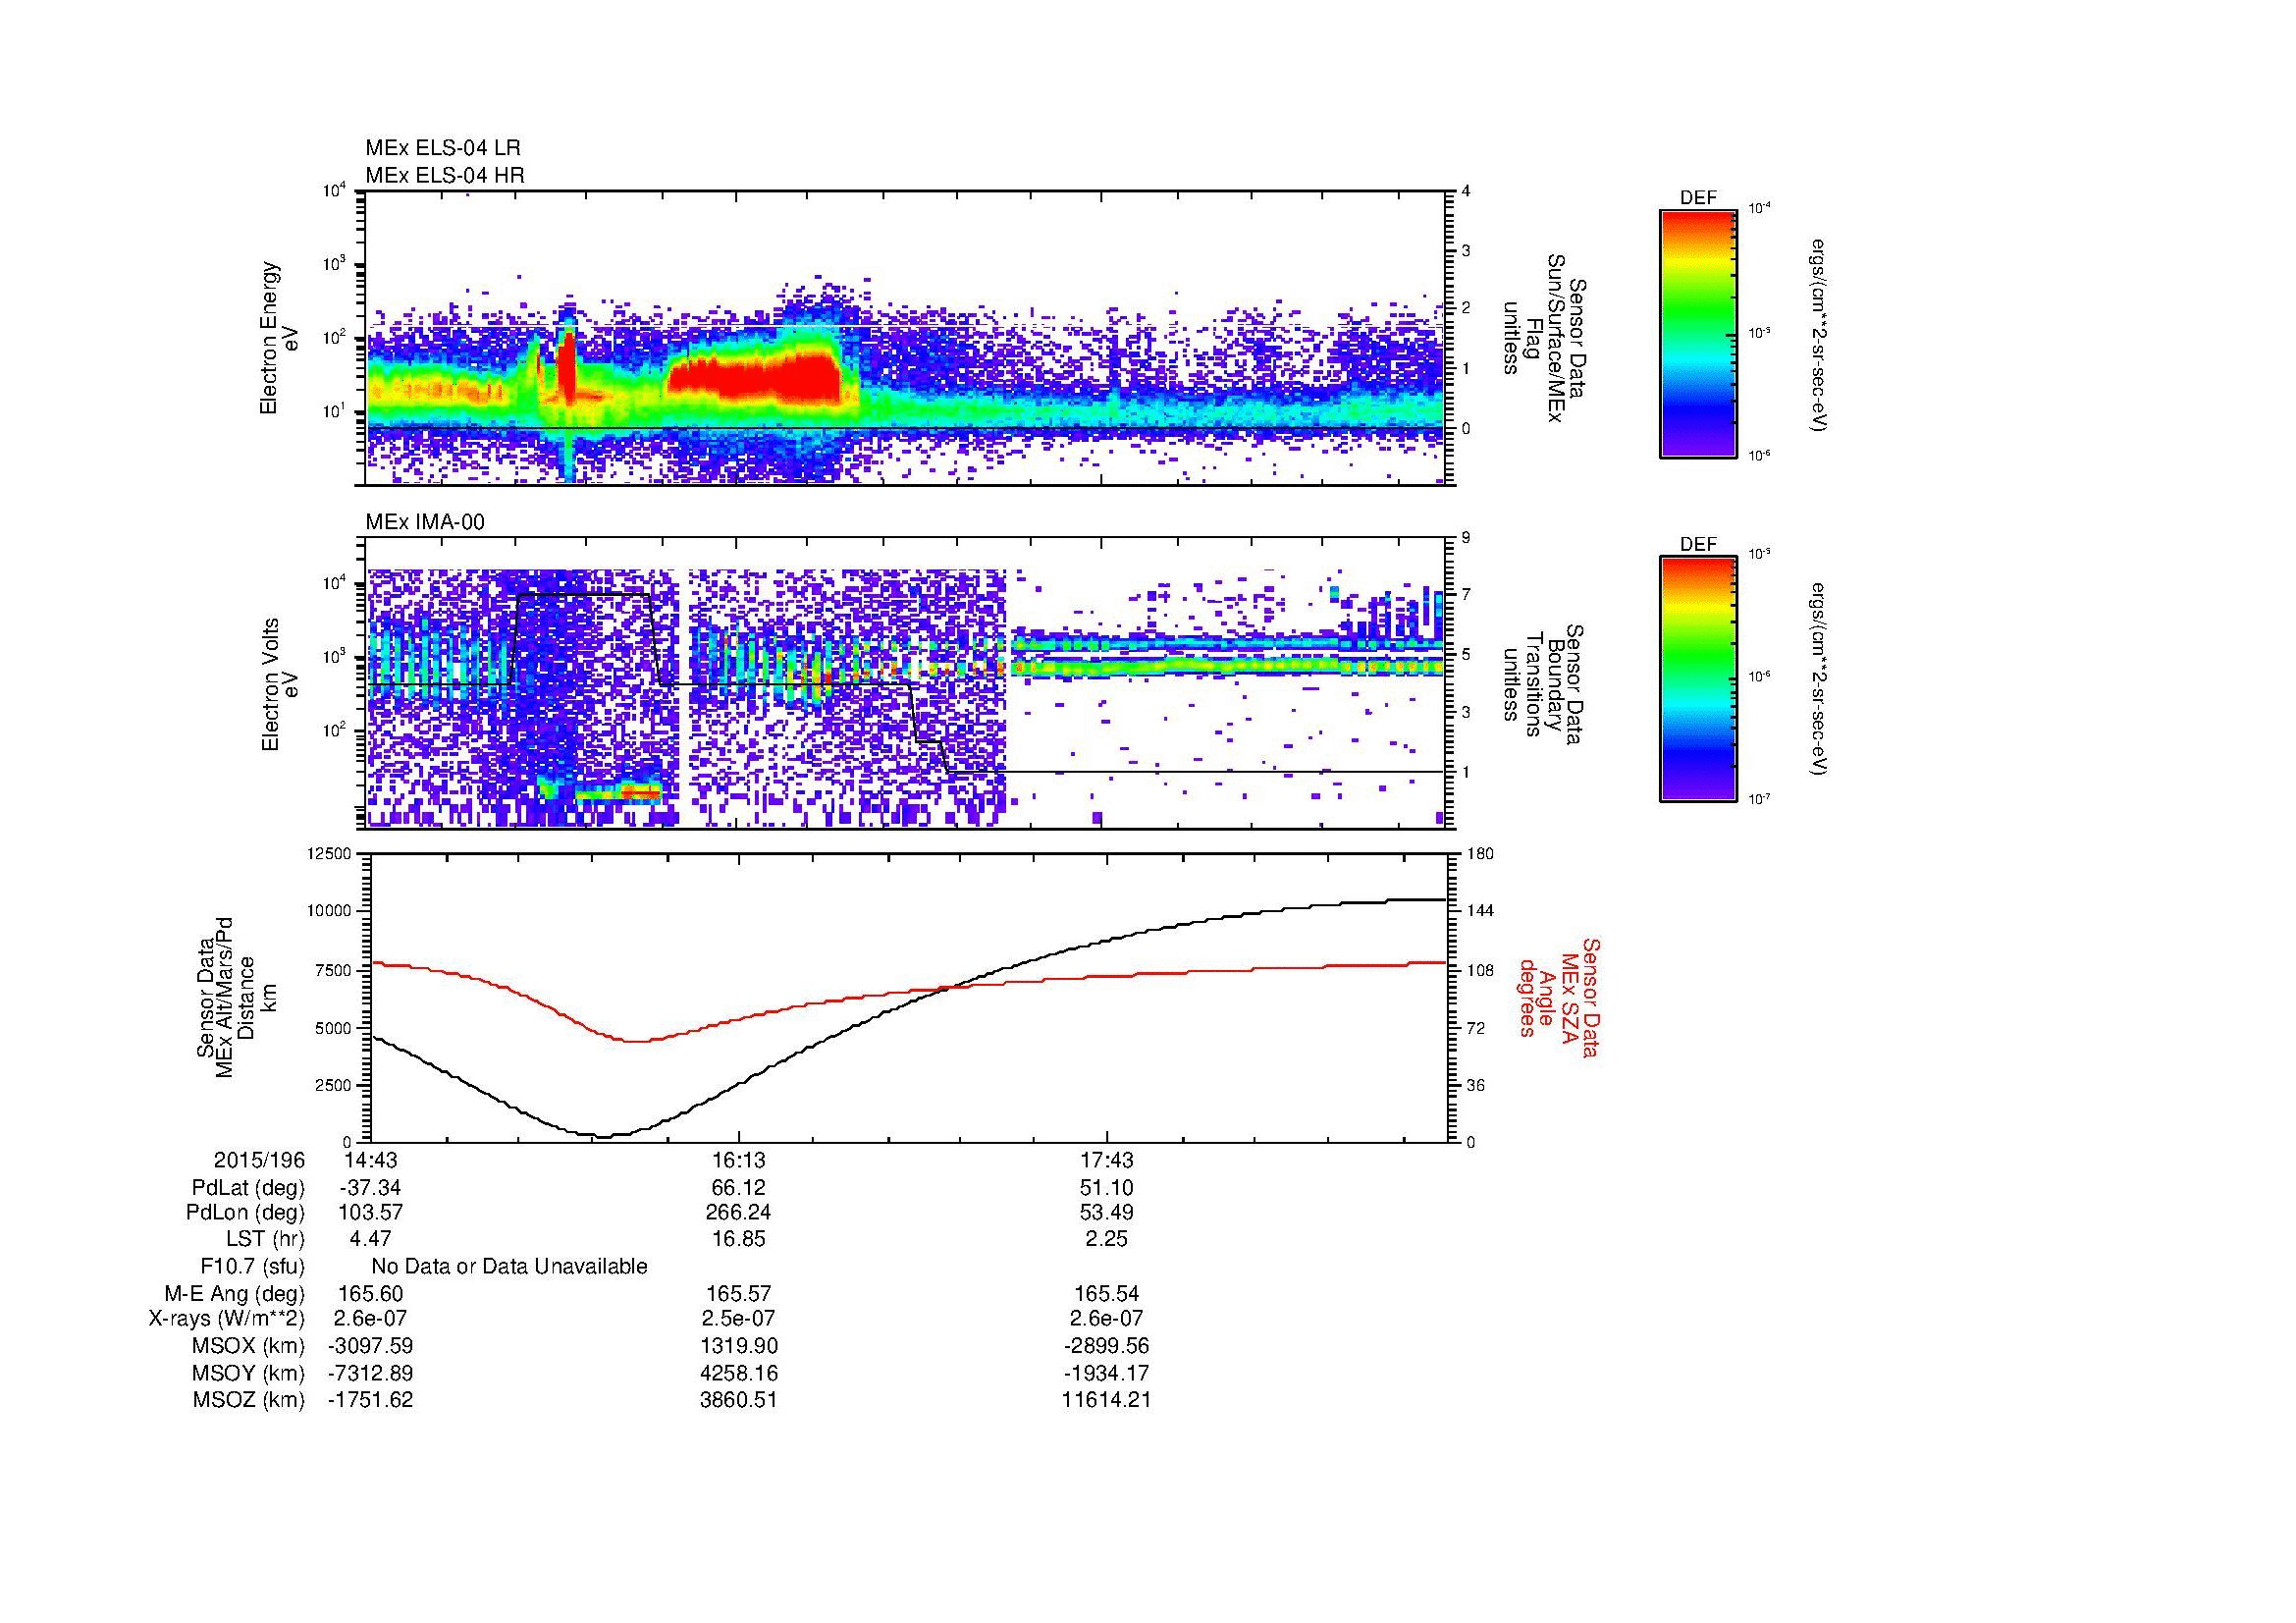Click the large red flux region in ELS spectrogram
The width and height of the screenshot is (2296, 1623).
[x=755, y=378]
